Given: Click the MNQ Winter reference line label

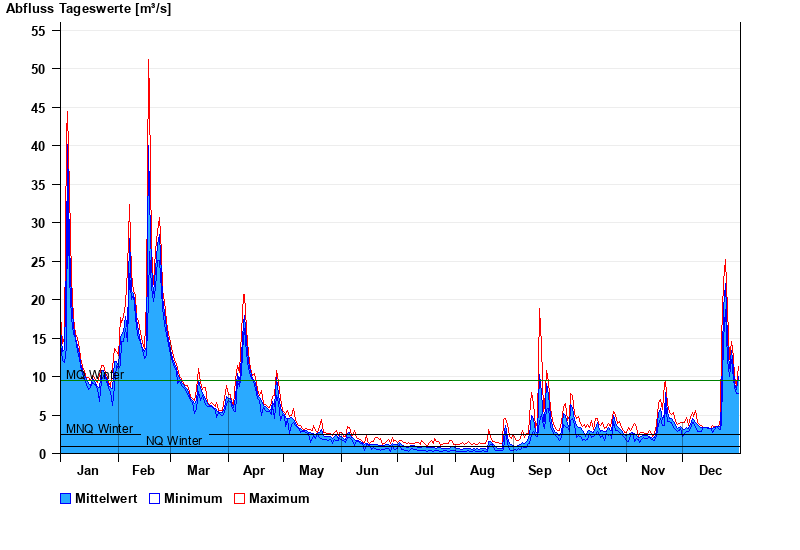Looking at the screenshot, I should [x=99, y=429].
